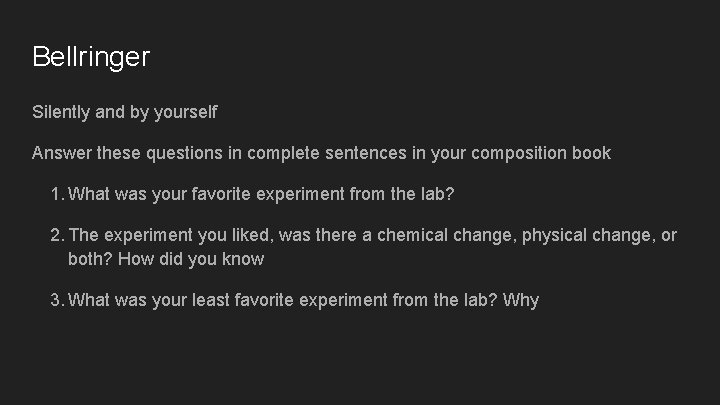Click the number 1 list marker
Screen dimensions: 720x405
pyautogui.click(x=57, y=194)
